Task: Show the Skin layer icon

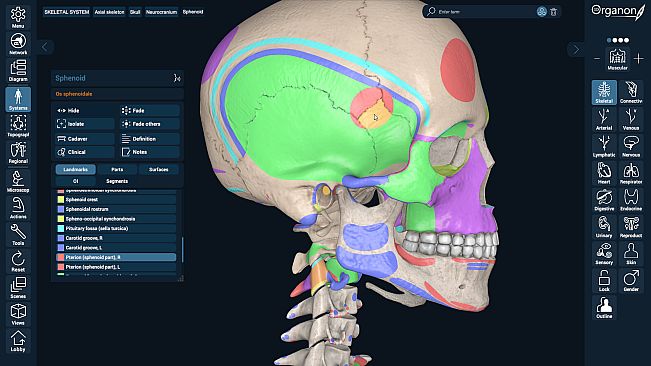Action: point(631,254)
